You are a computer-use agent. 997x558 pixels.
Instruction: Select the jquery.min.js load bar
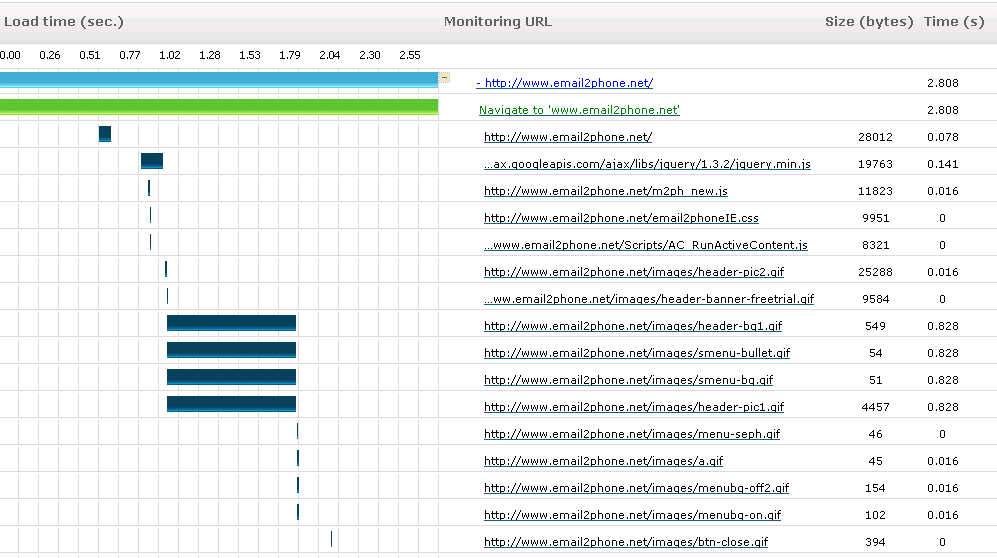pos(152,161)
